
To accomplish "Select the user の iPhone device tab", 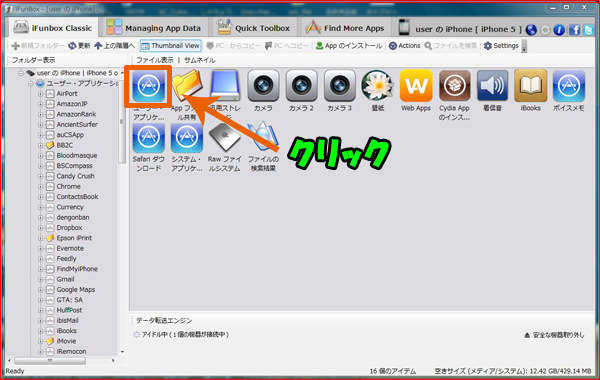I will (460, 29).
